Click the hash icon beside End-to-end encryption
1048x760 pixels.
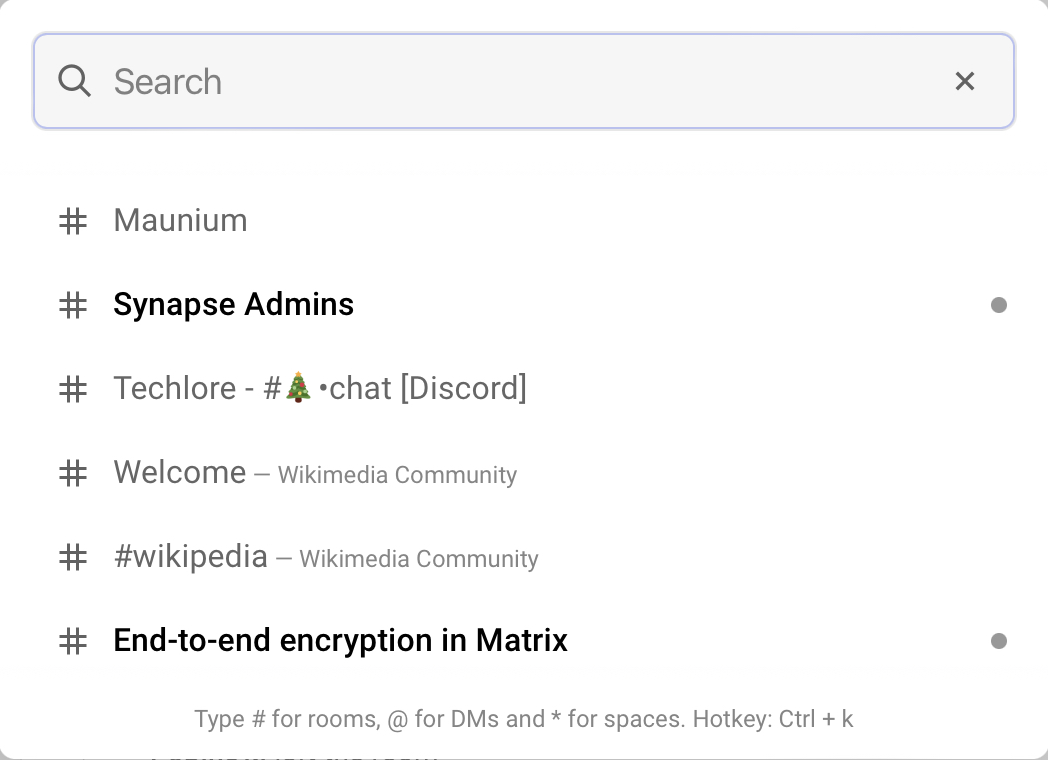point(73,641)
